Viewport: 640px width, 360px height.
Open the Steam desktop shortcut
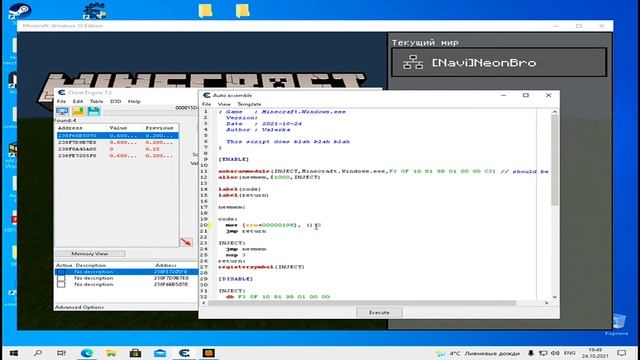[x=20, y=10]
